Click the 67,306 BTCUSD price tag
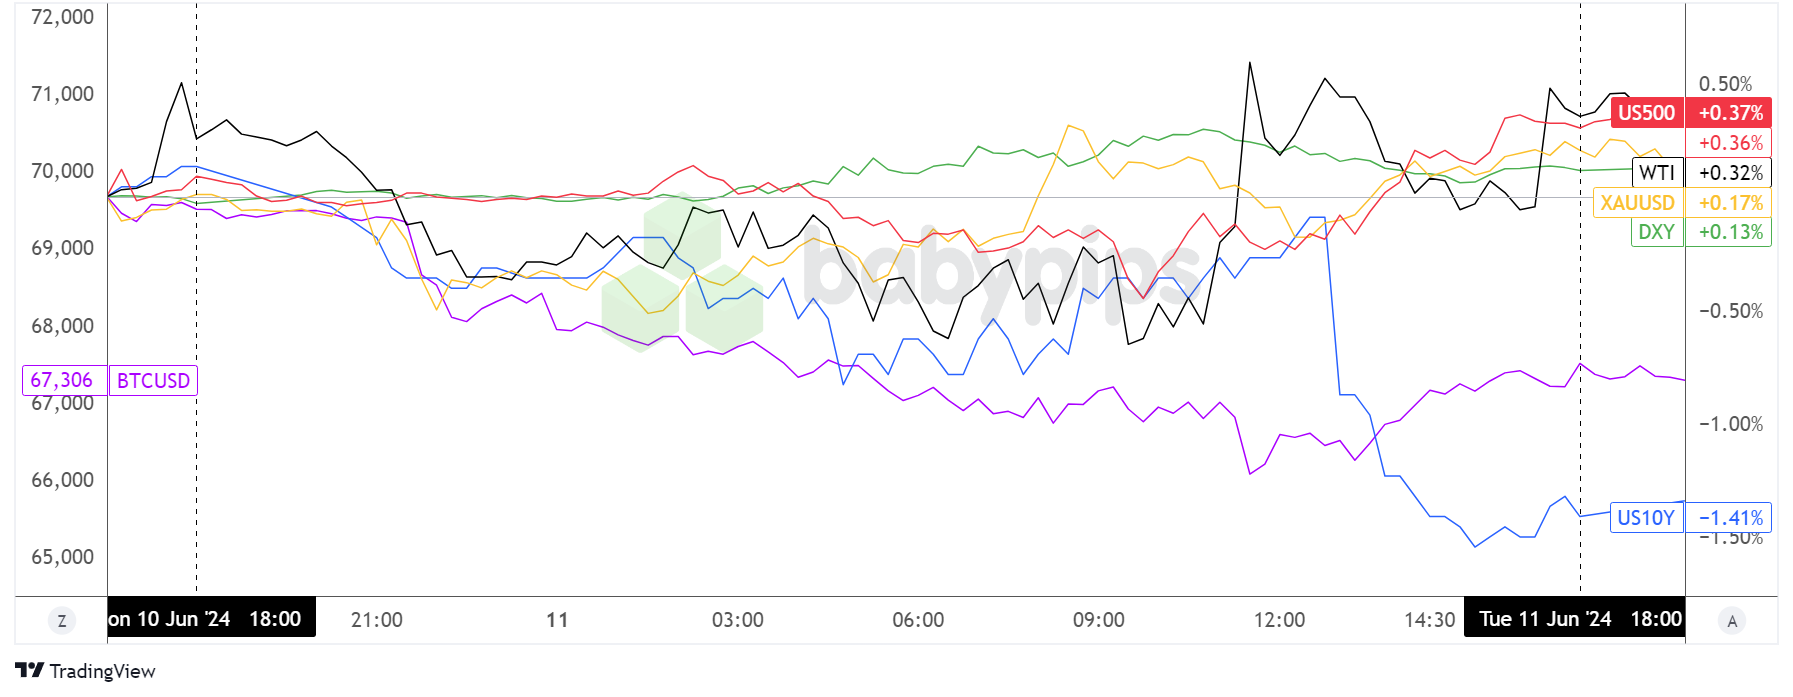Image resolution: width=1793 pixels, height=697 pixels. [x=62, y=381]
